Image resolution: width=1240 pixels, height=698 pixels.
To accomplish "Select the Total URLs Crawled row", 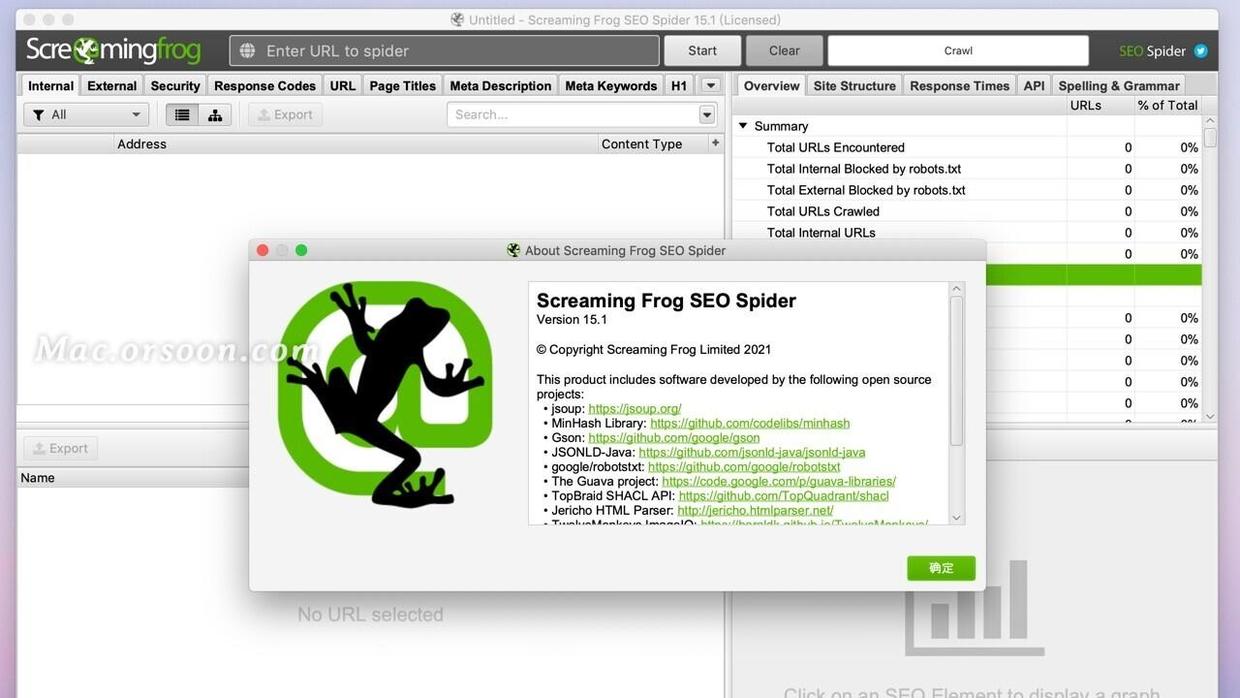I will point(967,212).
